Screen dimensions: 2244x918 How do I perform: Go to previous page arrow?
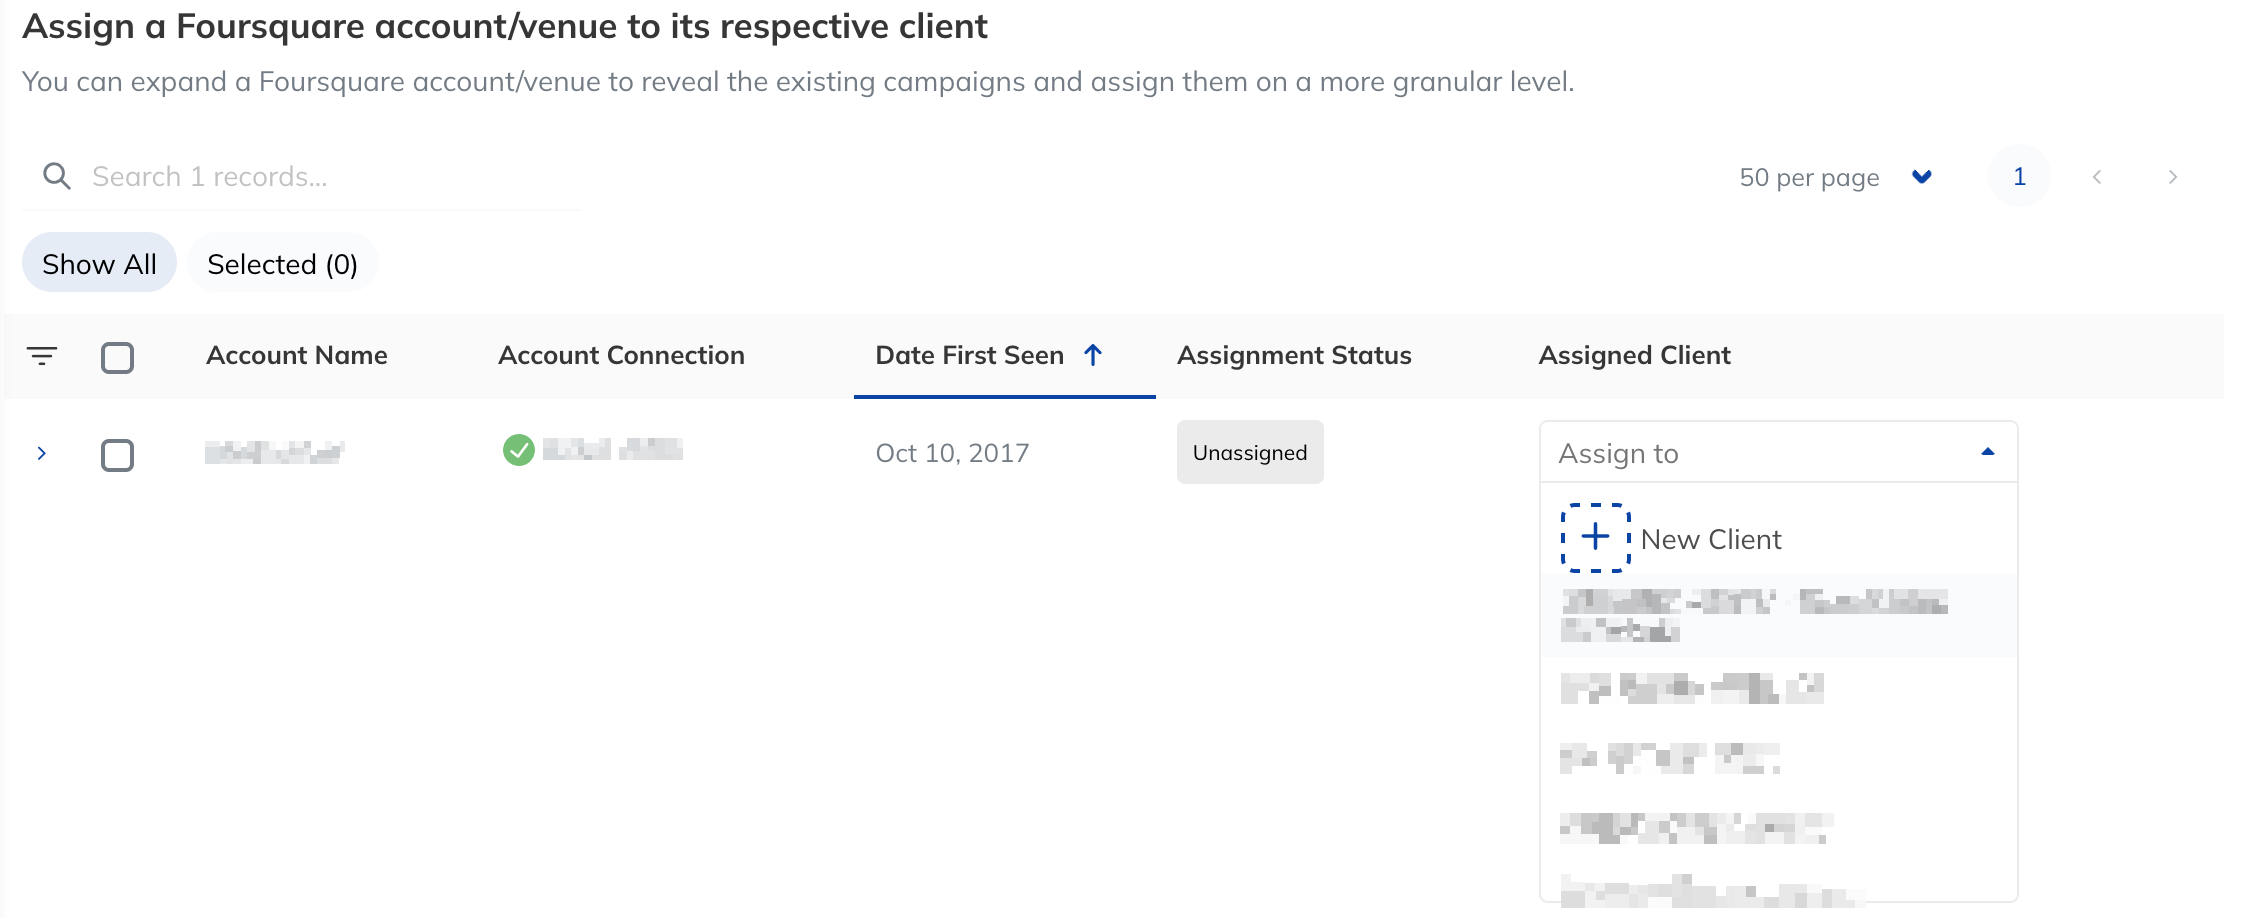tap(2097, 177)
